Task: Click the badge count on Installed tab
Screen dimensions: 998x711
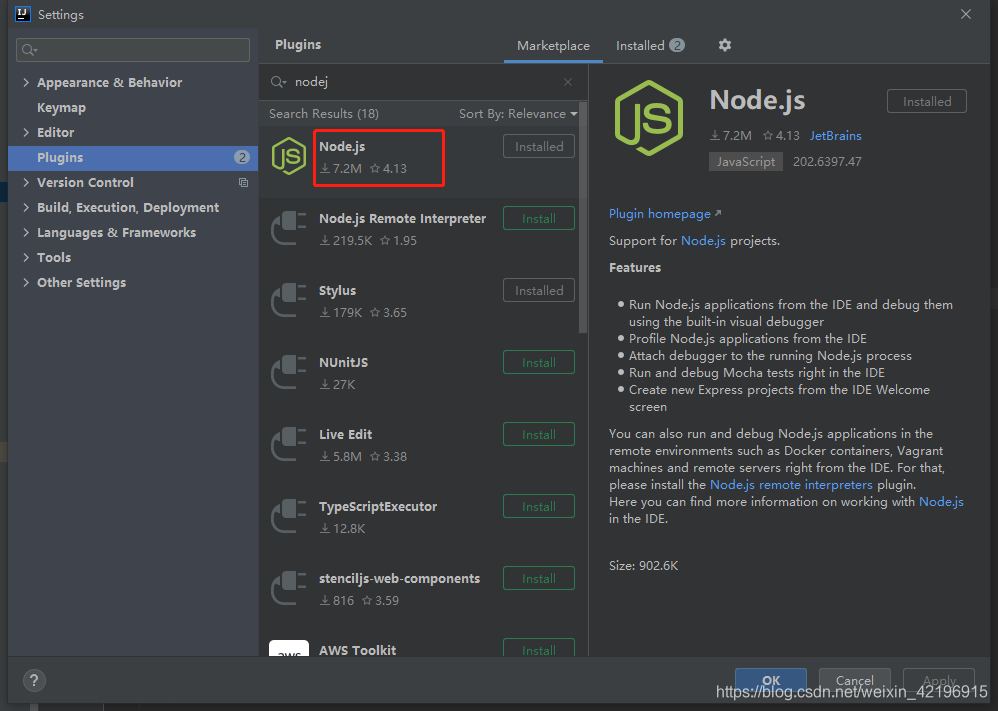Action: click(x=677, y=45)
